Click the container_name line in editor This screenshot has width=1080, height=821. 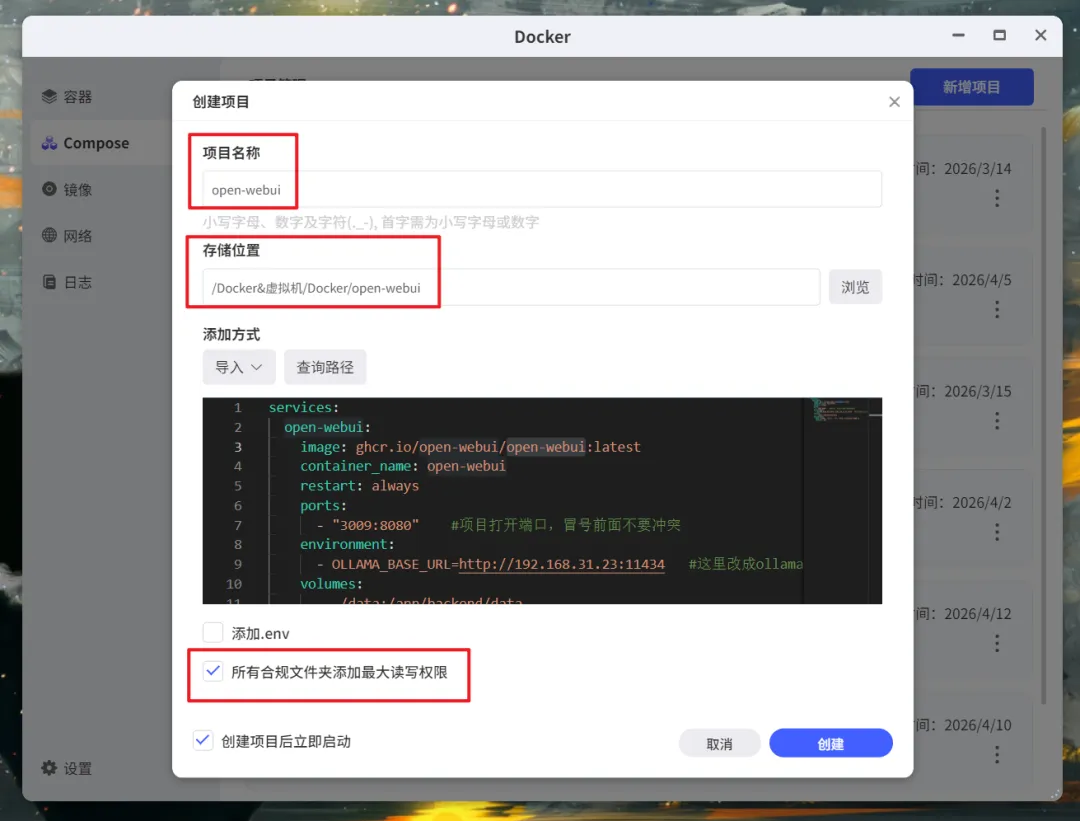(x=403, y=466)
